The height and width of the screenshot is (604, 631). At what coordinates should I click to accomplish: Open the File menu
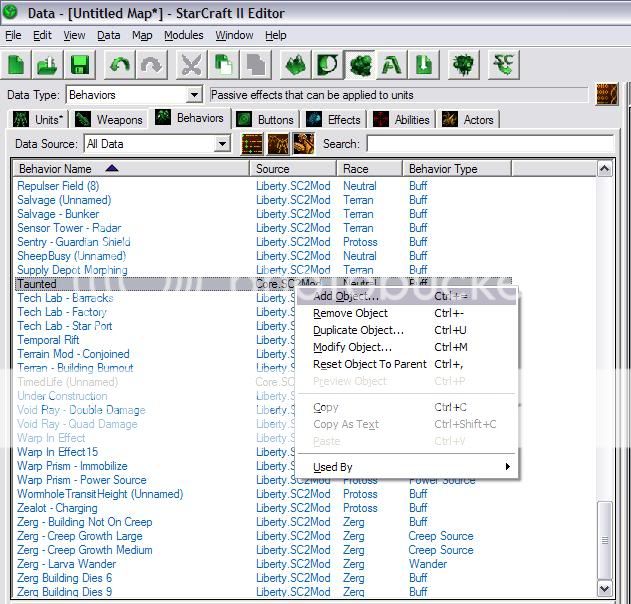point(13,35)
